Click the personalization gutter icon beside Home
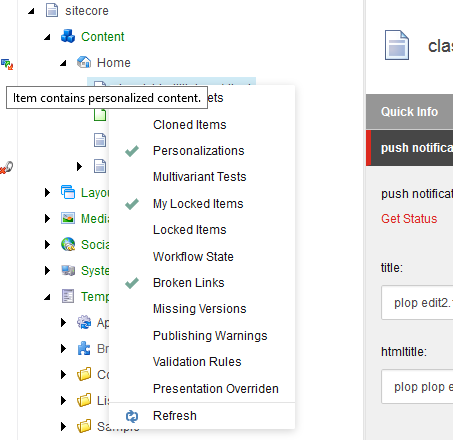Screen dimensions: 453x440 tap(7, 64)
